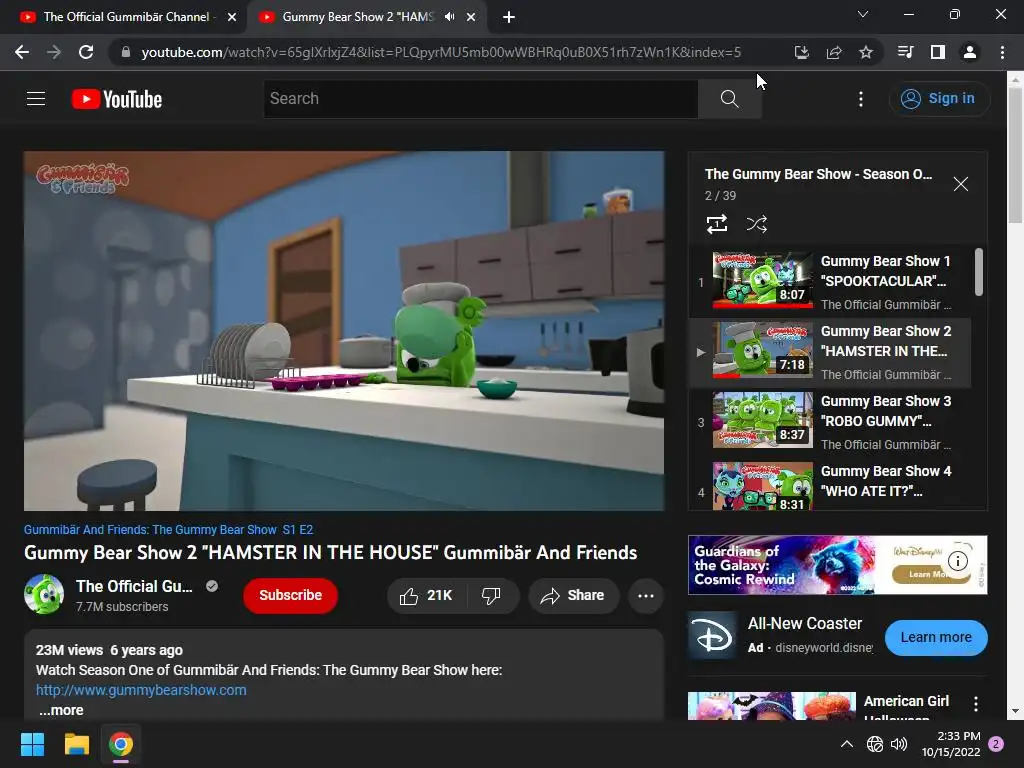This screenshot has width=1024, height=768.
Task: Toggle shuffle playlist icon
Action: pyautogui.click(x=757, y=224)
